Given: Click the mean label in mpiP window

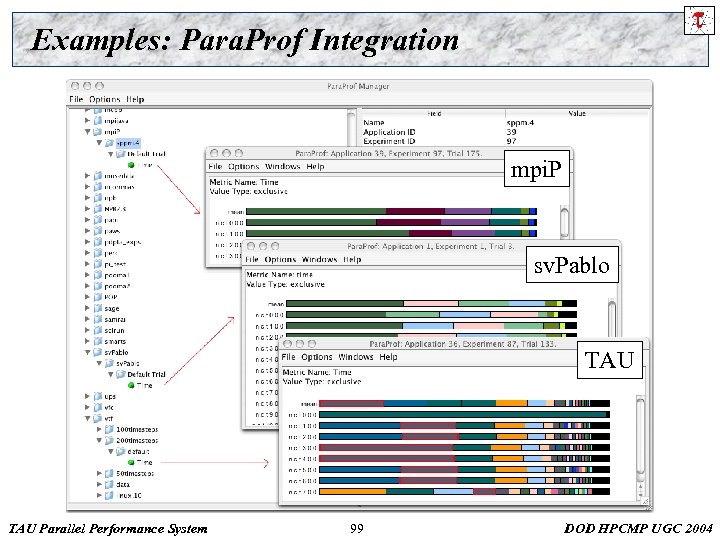Looking at the screenshot, I should 236,212.
